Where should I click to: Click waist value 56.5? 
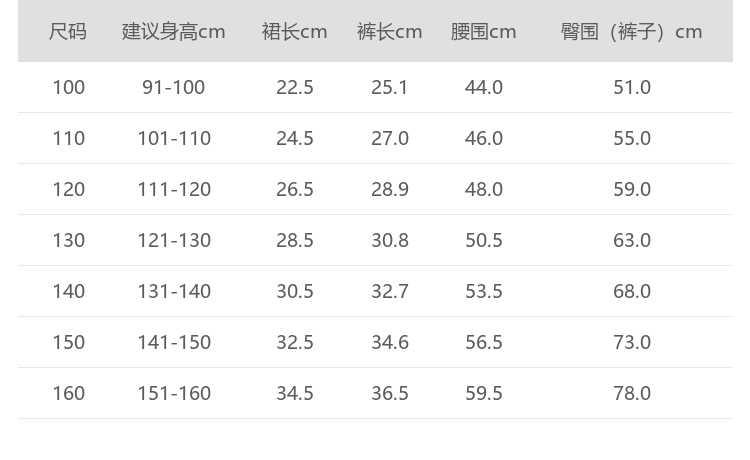[483, 342]
